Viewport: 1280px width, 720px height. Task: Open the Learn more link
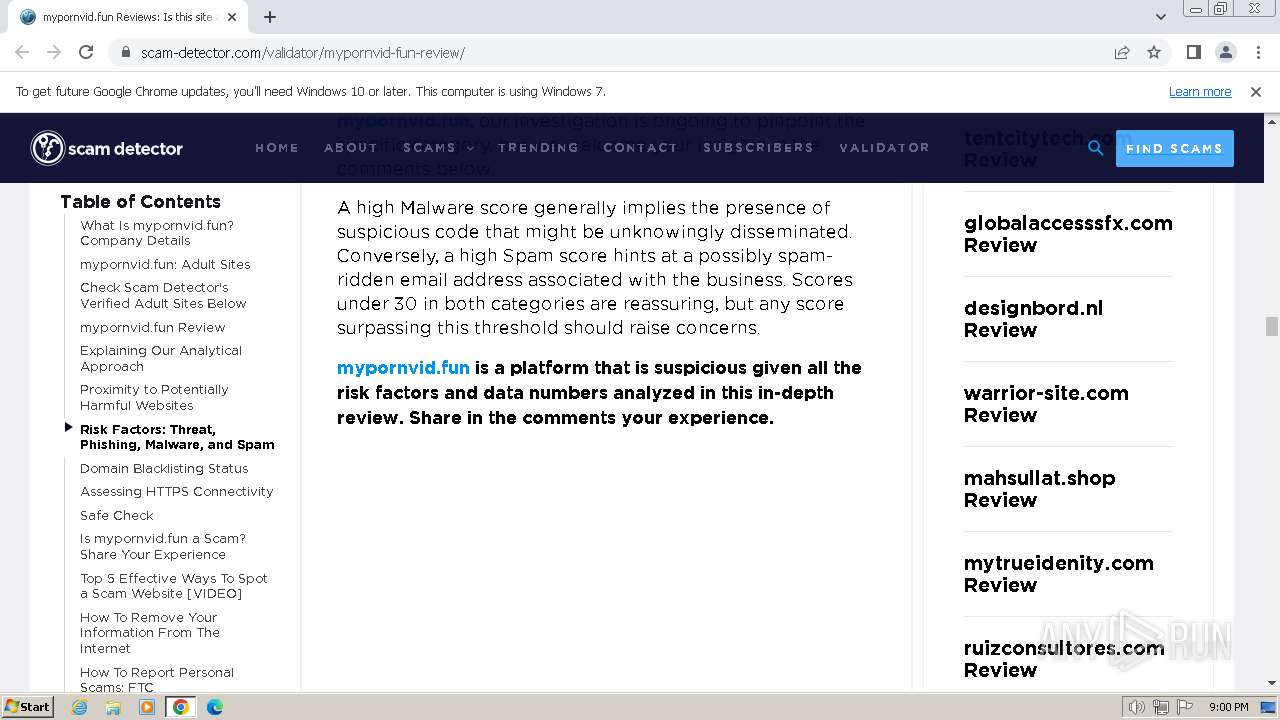[x=1200, y=91]
